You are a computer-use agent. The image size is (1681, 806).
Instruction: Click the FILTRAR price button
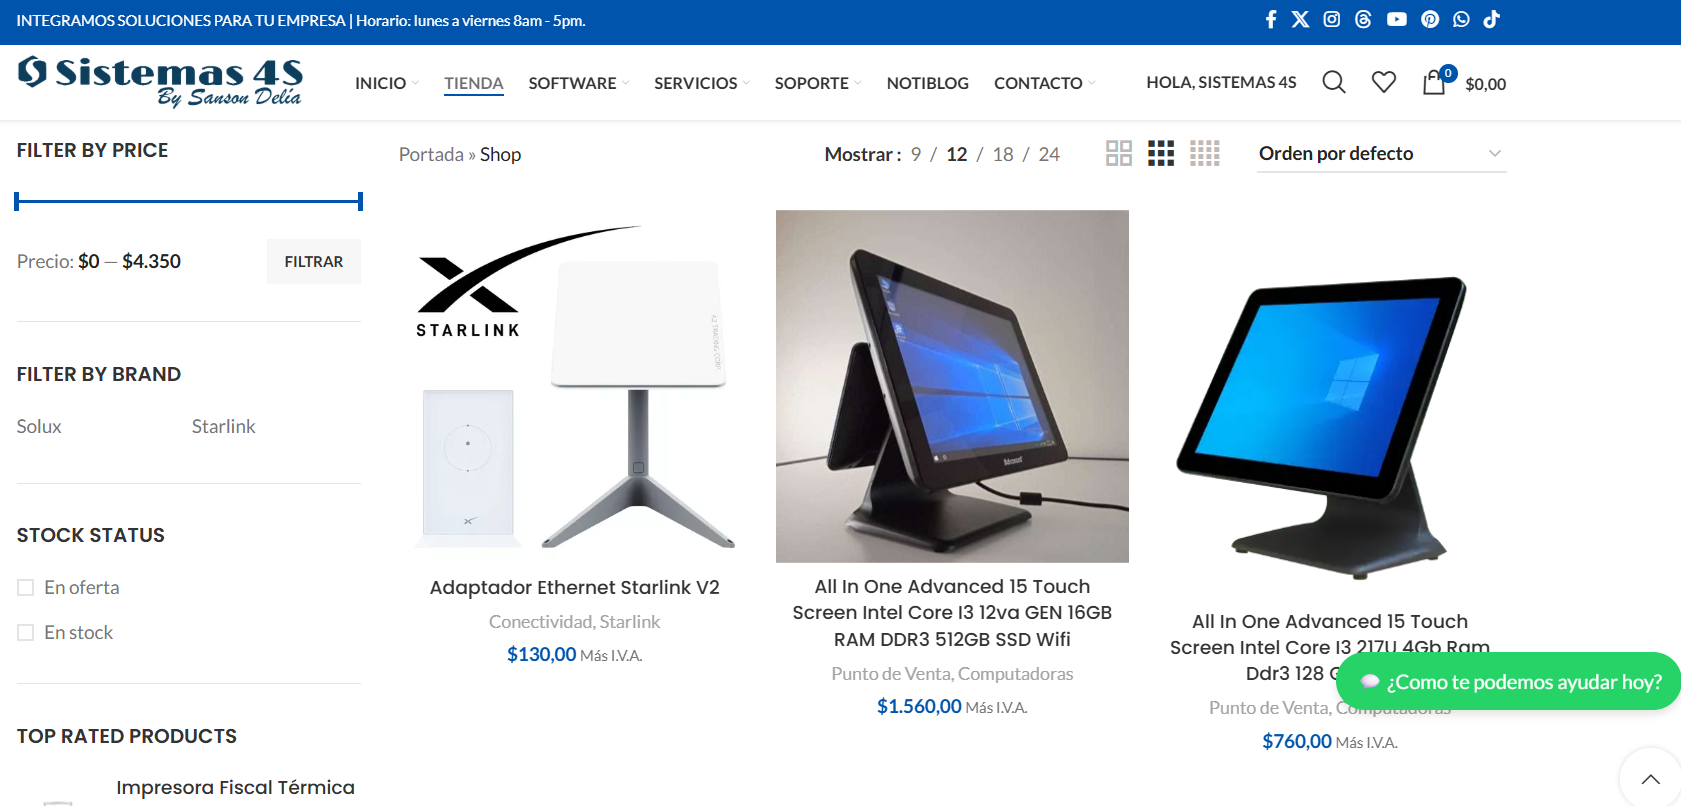click(x=314, y=261)
